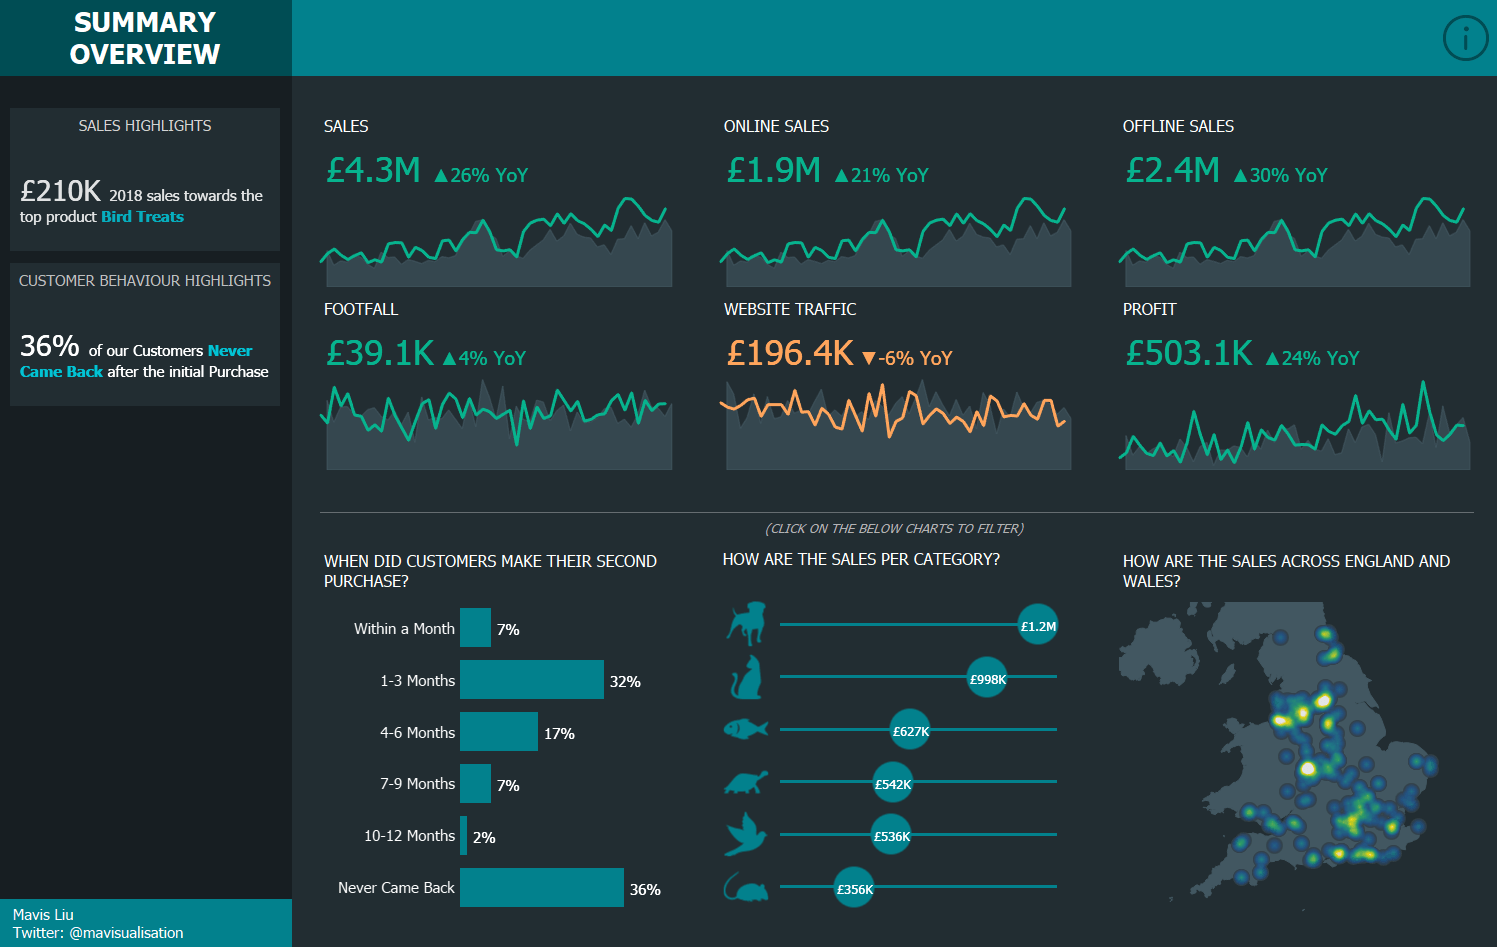Click the £998K lollipop bubble
This screenshot has width=1497, height=947.
coord(987,678)
